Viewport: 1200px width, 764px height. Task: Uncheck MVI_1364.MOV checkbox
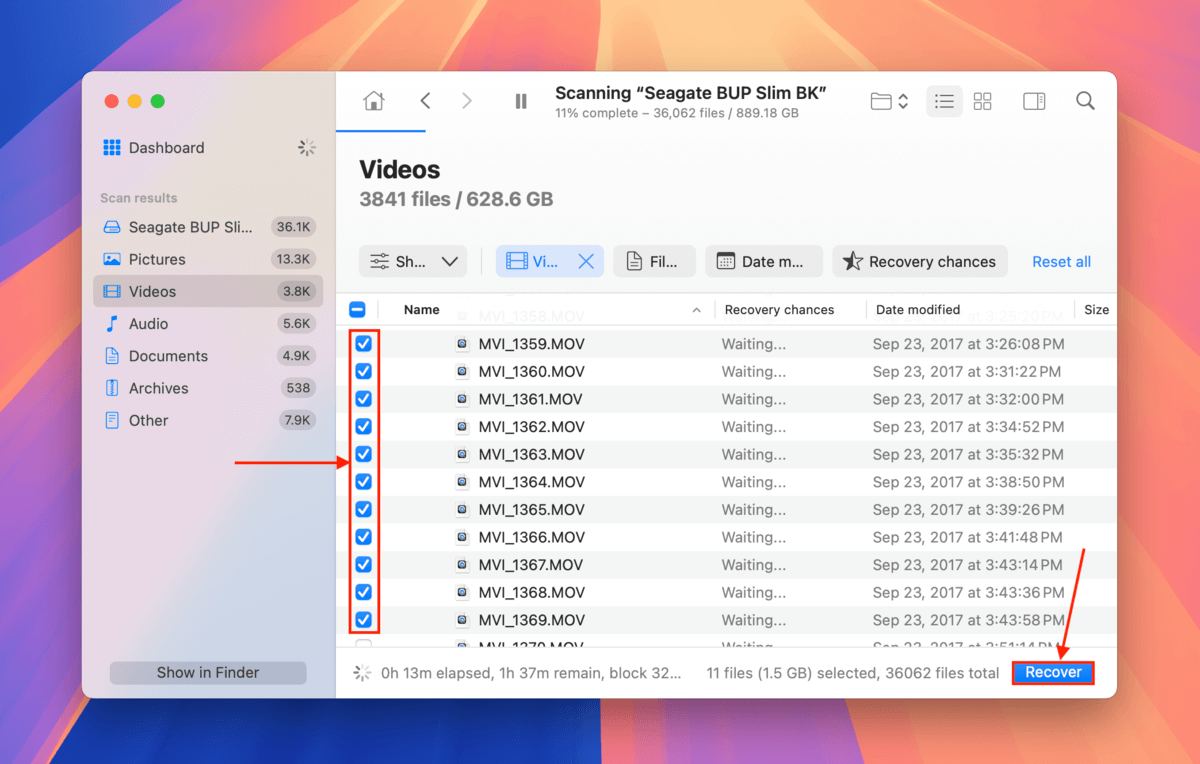[x=364, y=482]
